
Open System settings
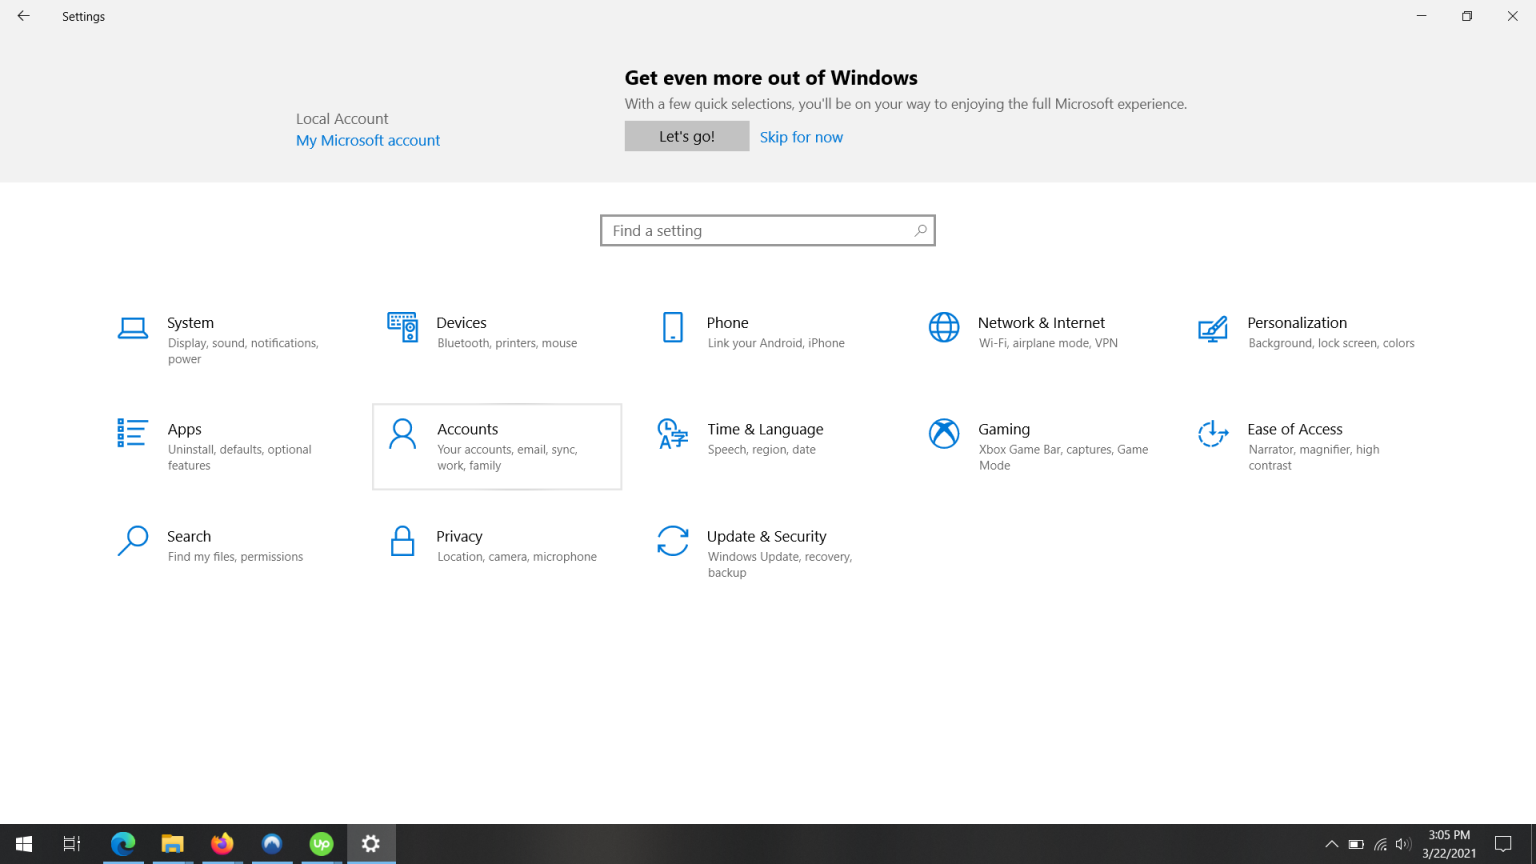click(225, 340)
